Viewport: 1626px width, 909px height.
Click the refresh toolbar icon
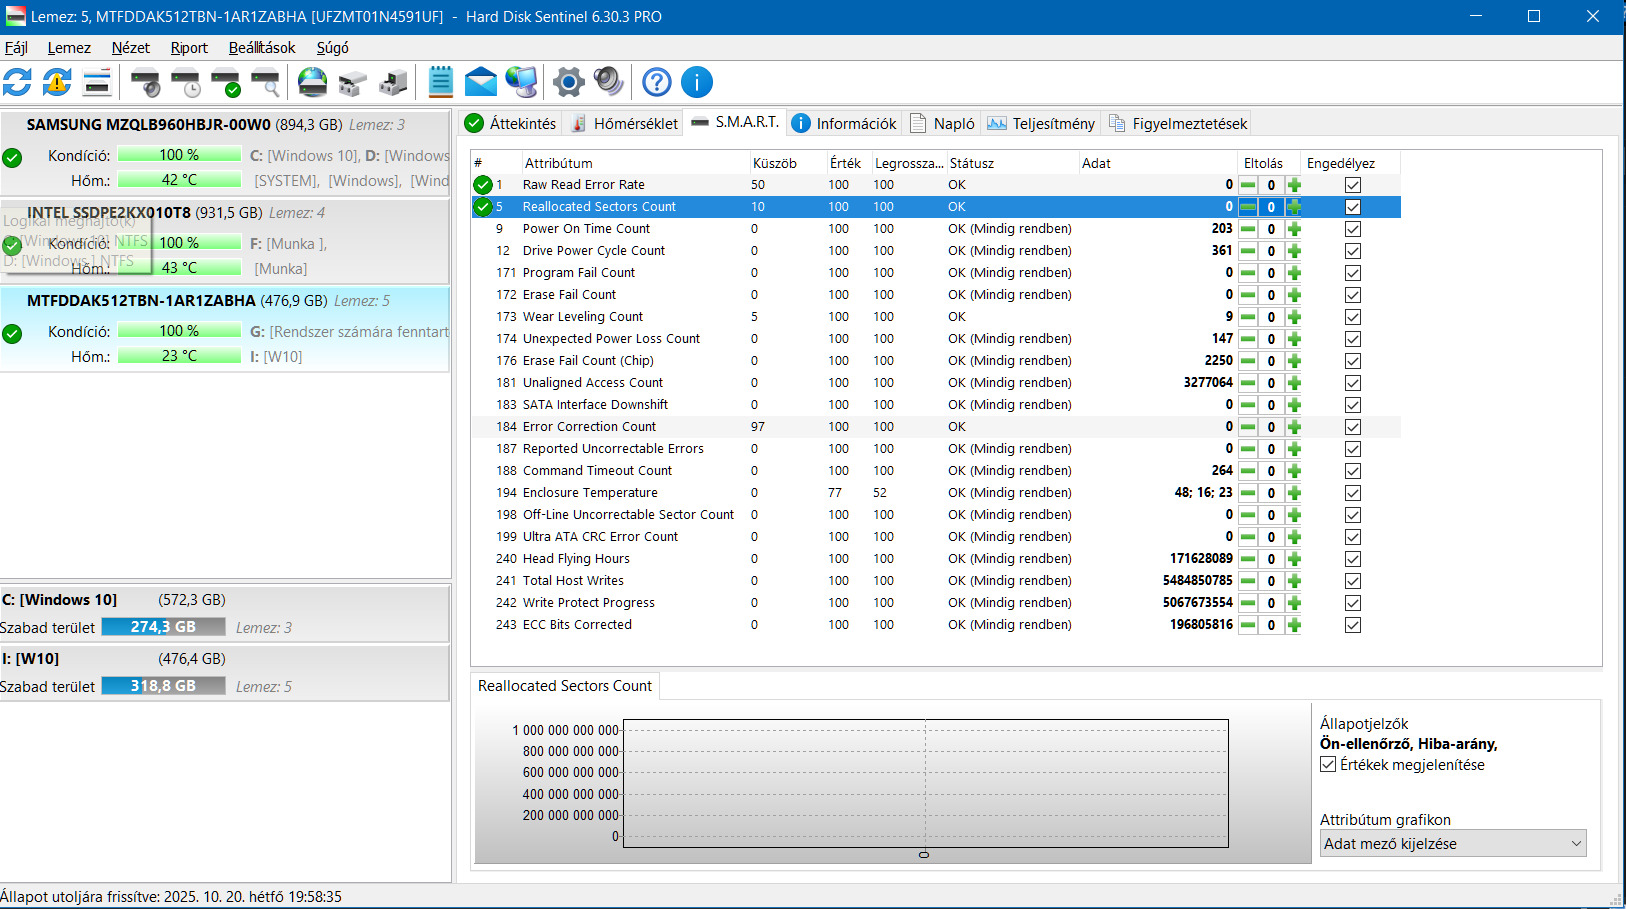click(17, 82)
